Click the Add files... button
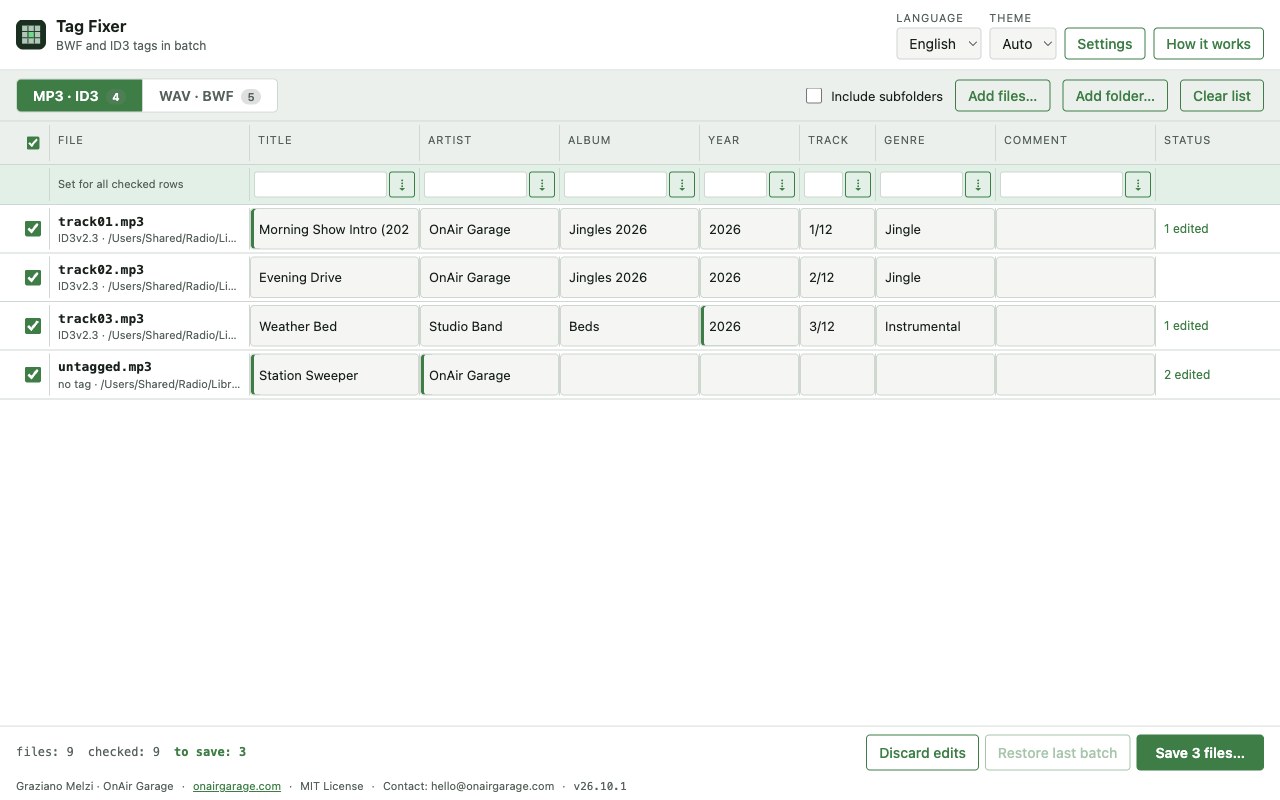The height and width of the screenshot is (800, 1280). pyautogui.click(x=1002, y=96)
